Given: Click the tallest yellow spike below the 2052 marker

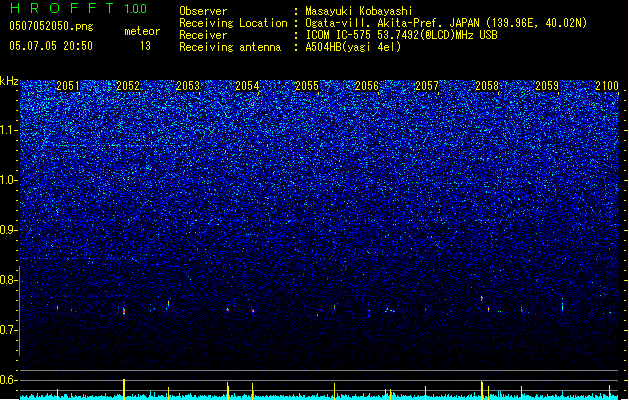Looking at the screenshot, I should 124,389.
